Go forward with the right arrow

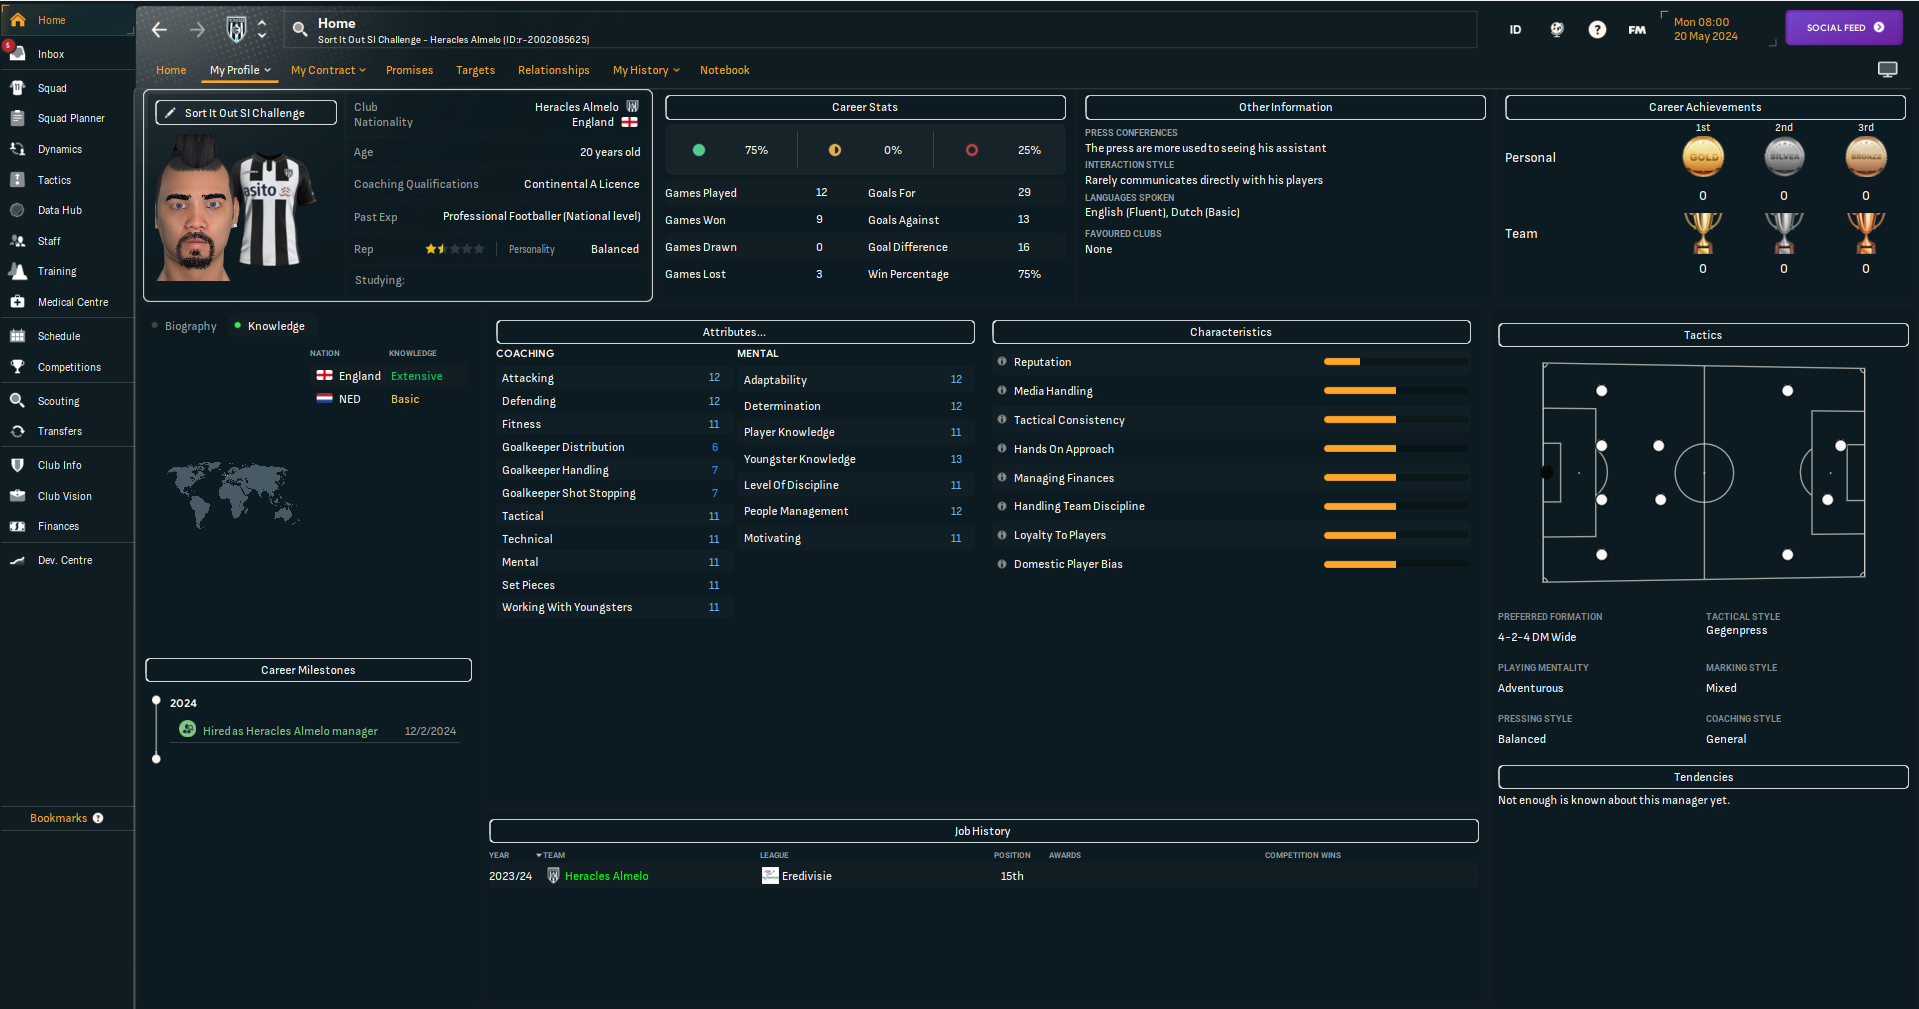[x=197, y=30]
